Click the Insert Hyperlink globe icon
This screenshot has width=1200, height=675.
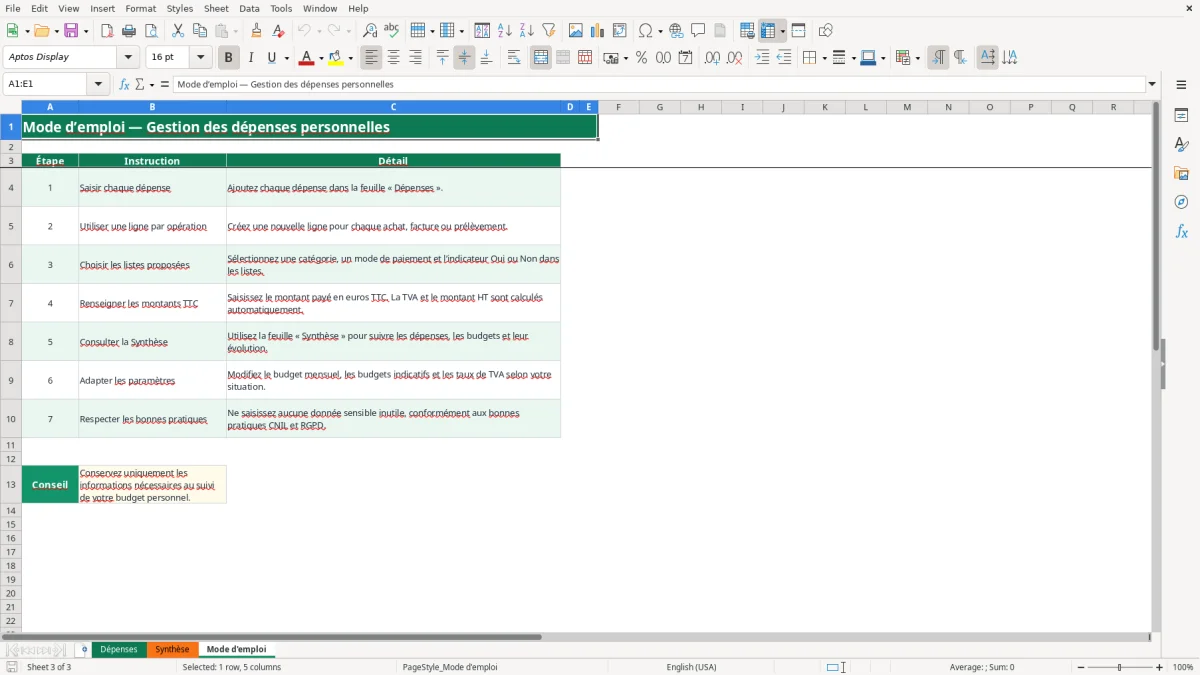point(676,31)
